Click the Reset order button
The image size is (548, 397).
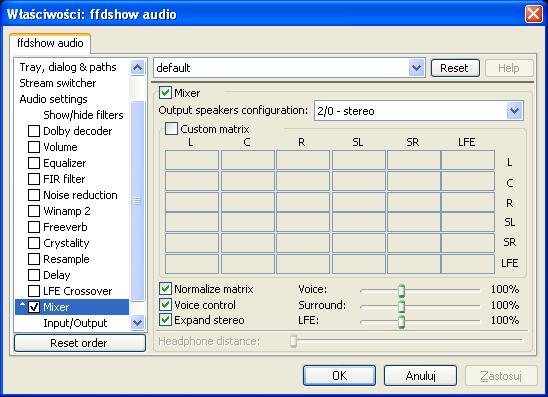click(x=80, y=343)
